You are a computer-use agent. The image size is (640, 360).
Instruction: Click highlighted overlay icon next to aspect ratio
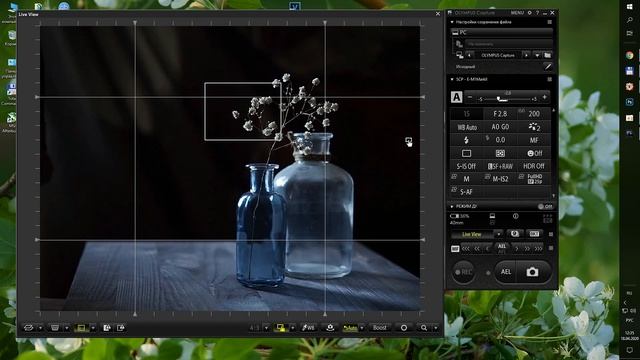281,328
